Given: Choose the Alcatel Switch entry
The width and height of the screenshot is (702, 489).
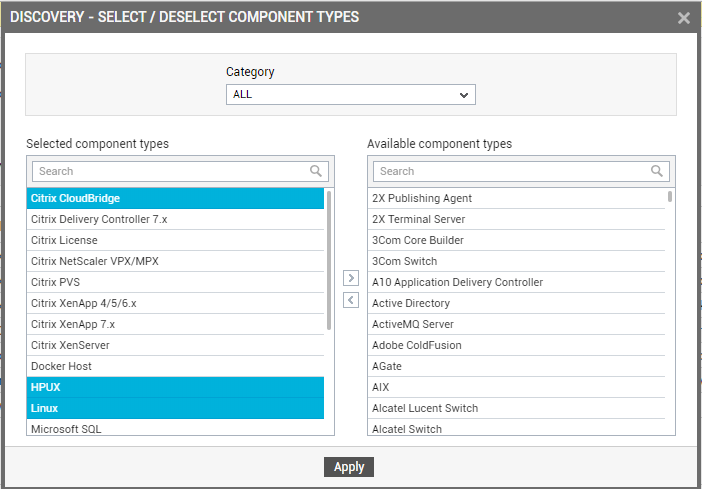Looking at the screenshot, I should pos(516,428).
